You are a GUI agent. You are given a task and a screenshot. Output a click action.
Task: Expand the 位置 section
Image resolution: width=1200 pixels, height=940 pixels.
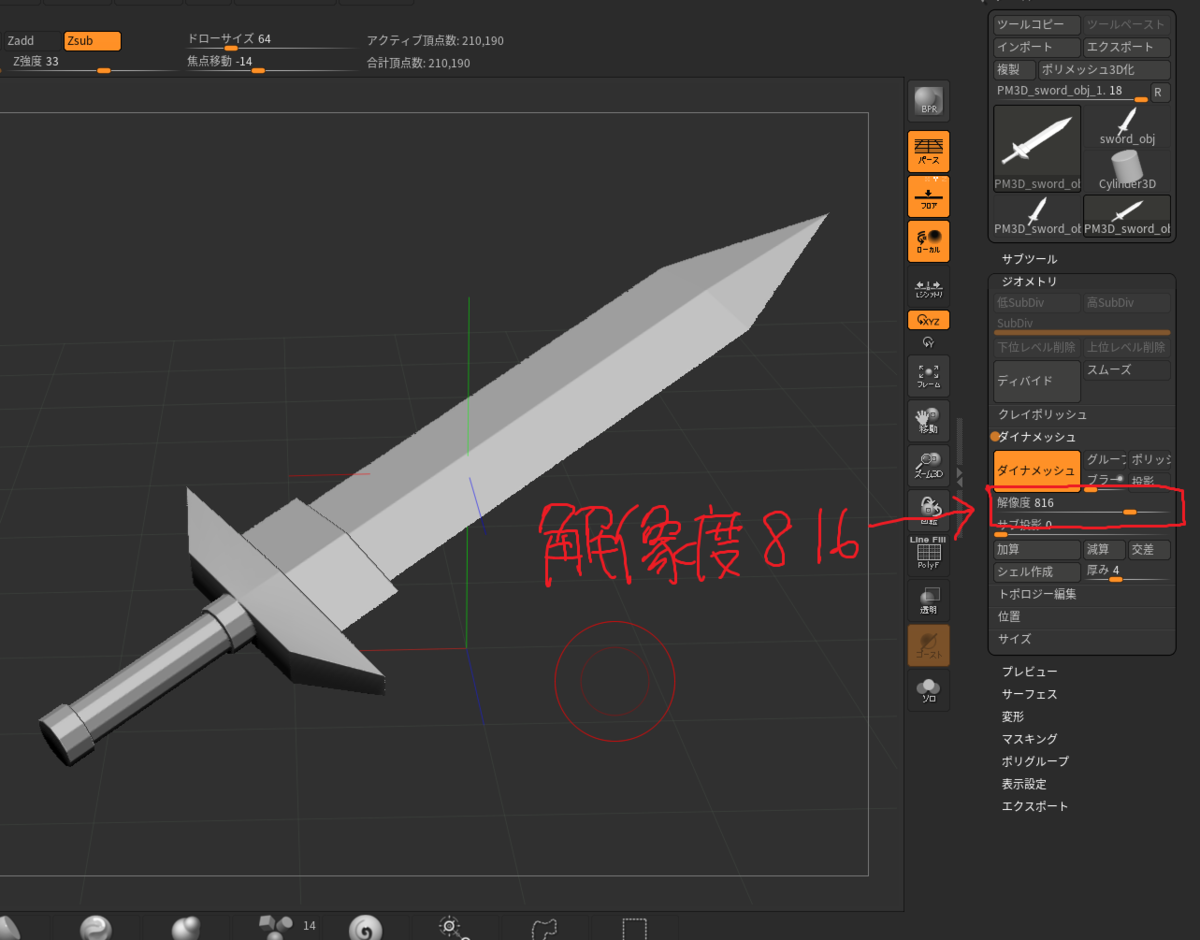tap(1009, 617)
